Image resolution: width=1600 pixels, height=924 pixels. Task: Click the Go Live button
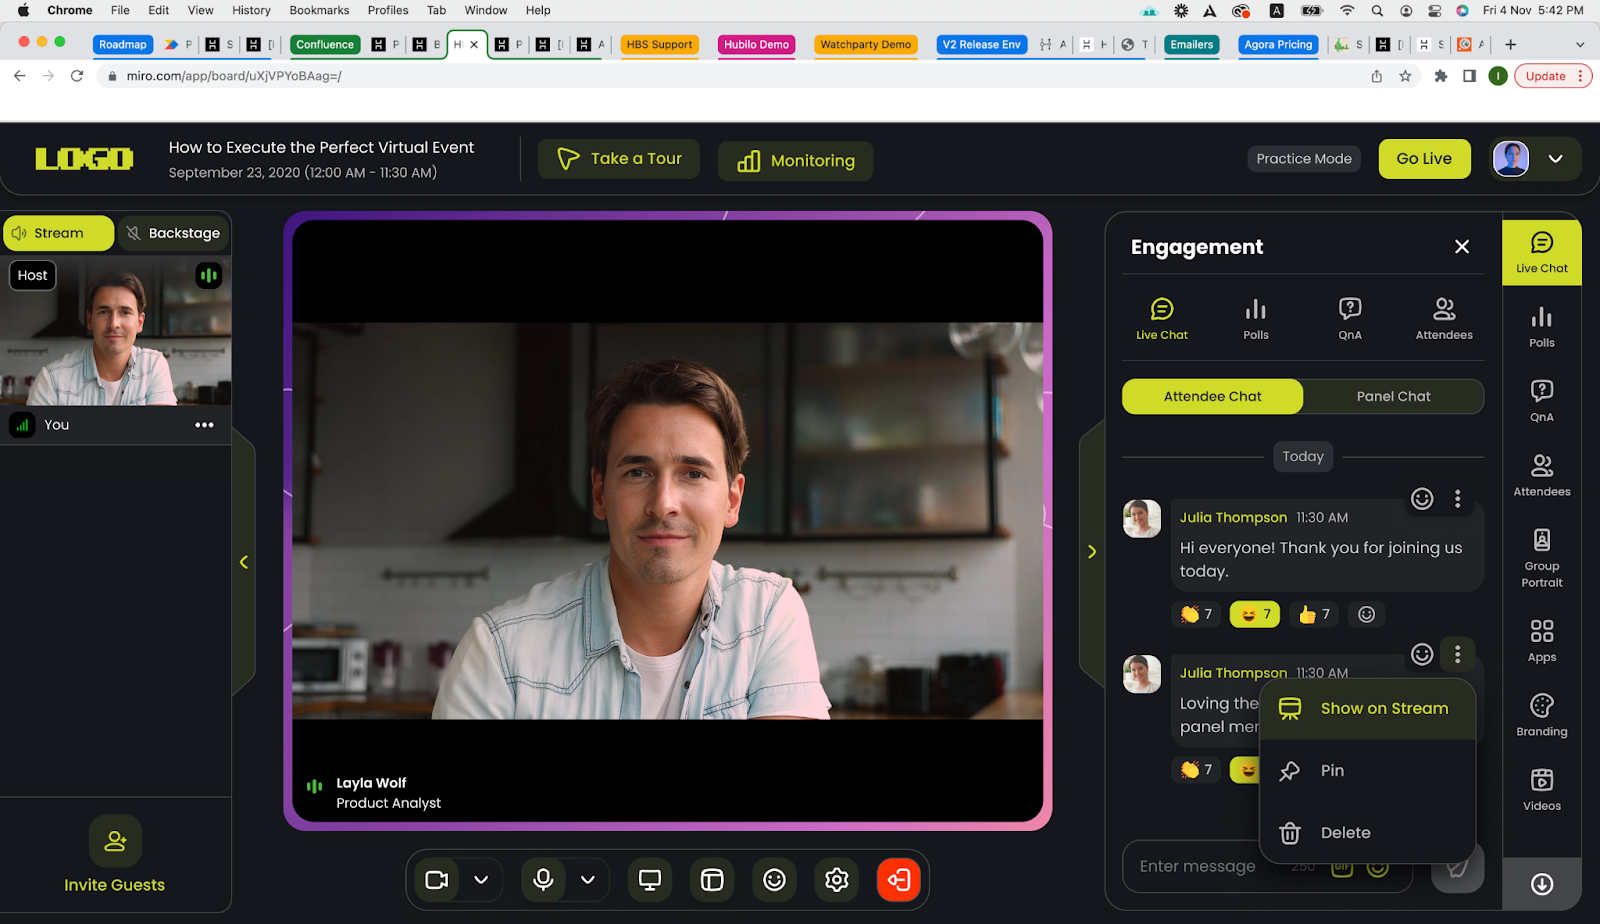pos(1424,159)
